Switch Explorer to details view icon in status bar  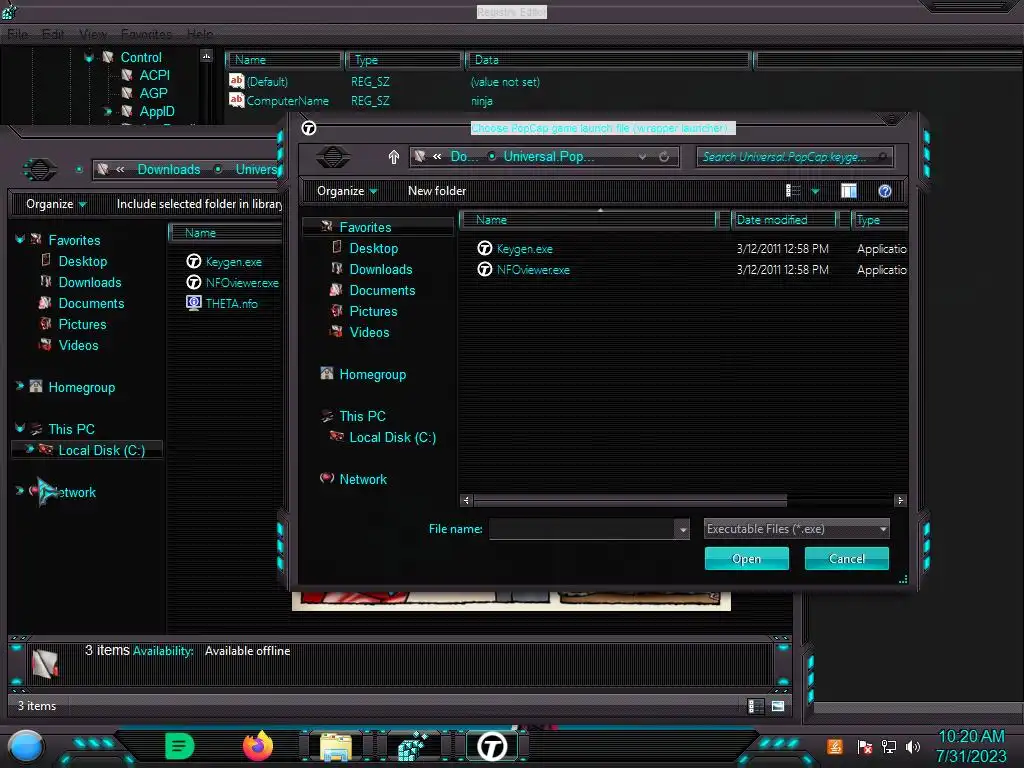coord(756,706)
